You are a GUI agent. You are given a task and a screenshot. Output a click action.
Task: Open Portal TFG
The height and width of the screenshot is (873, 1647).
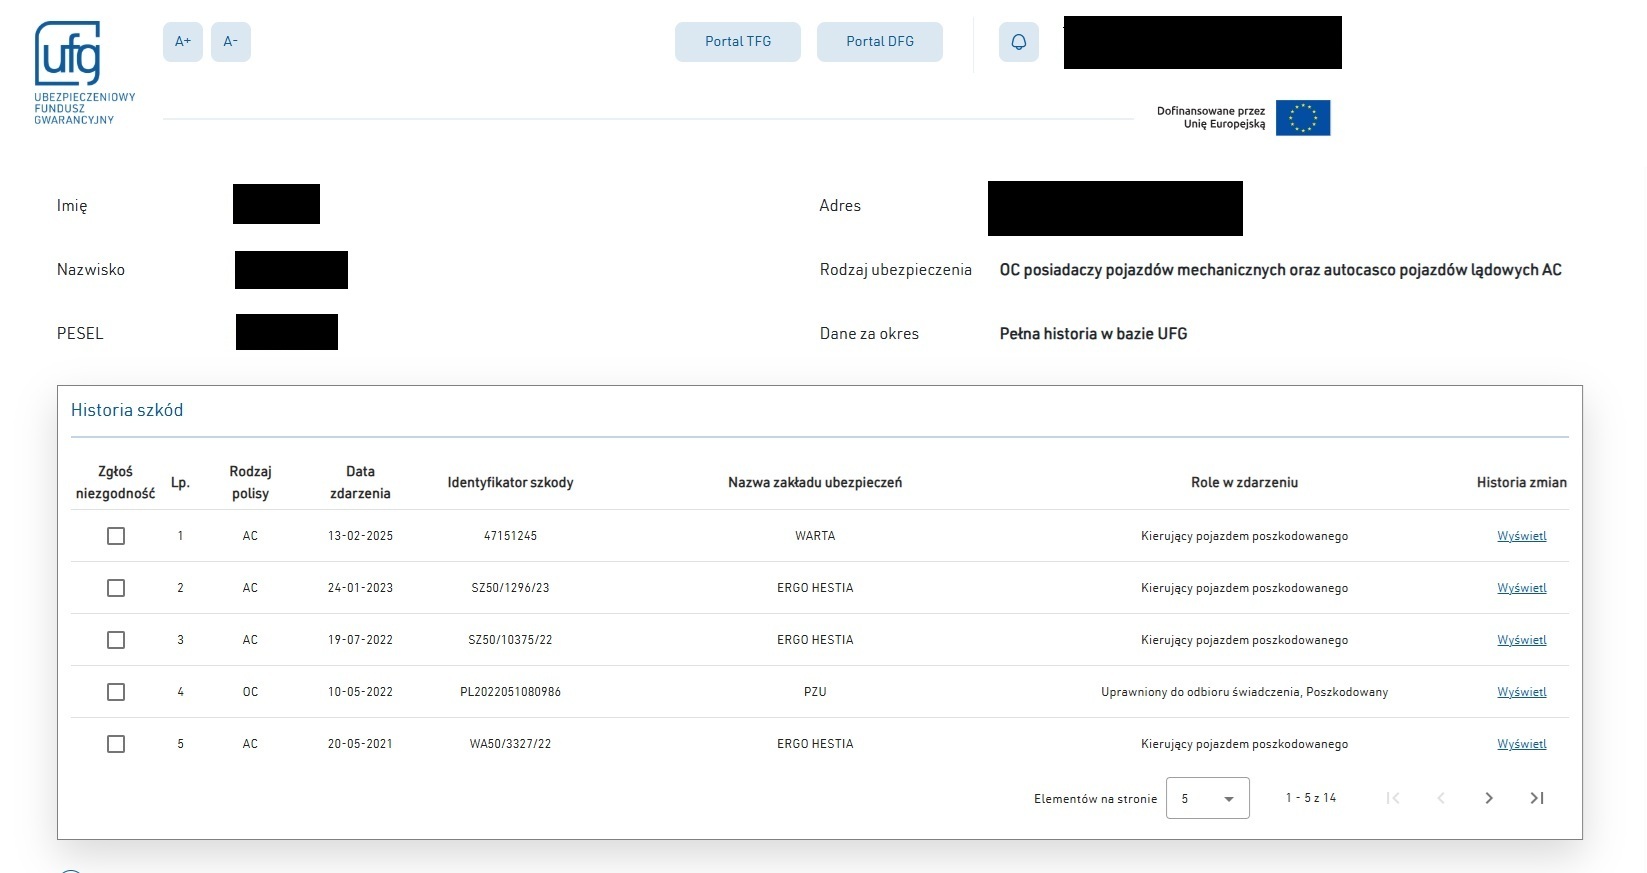[738, 42]
